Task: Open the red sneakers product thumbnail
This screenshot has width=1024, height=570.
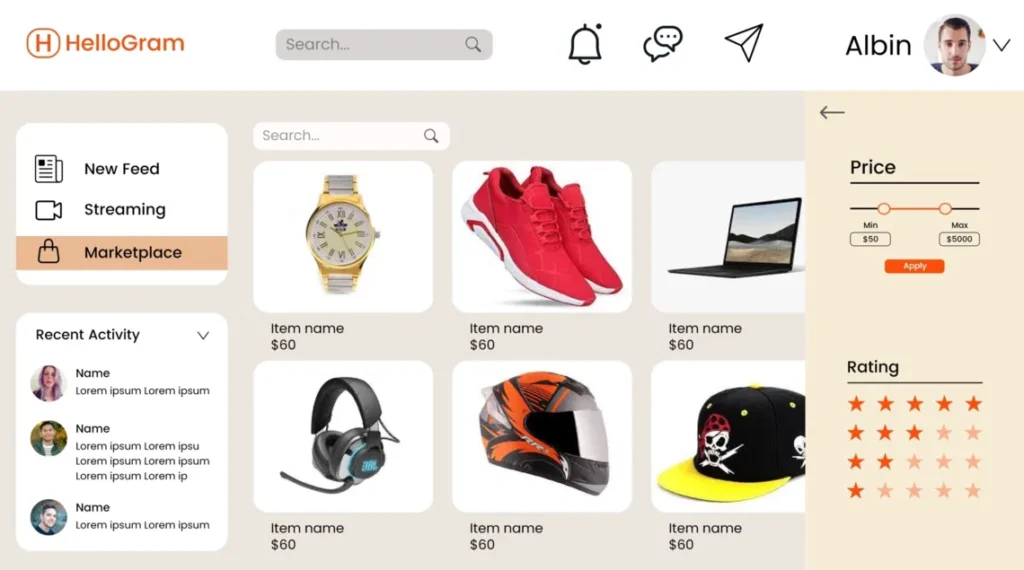Action: 542,236
